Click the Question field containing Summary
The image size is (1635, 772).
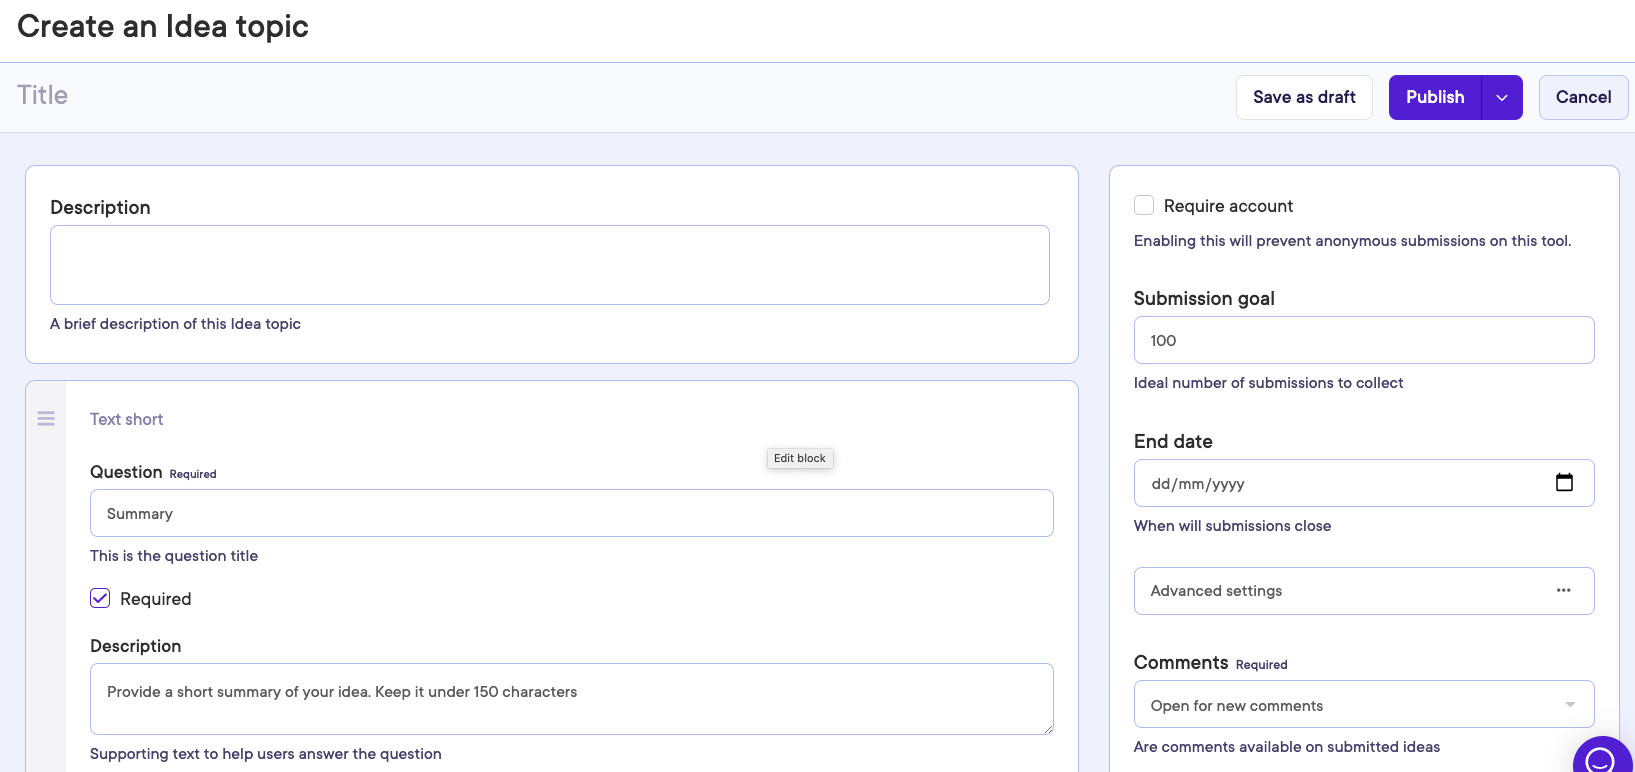tap(571, 514)
